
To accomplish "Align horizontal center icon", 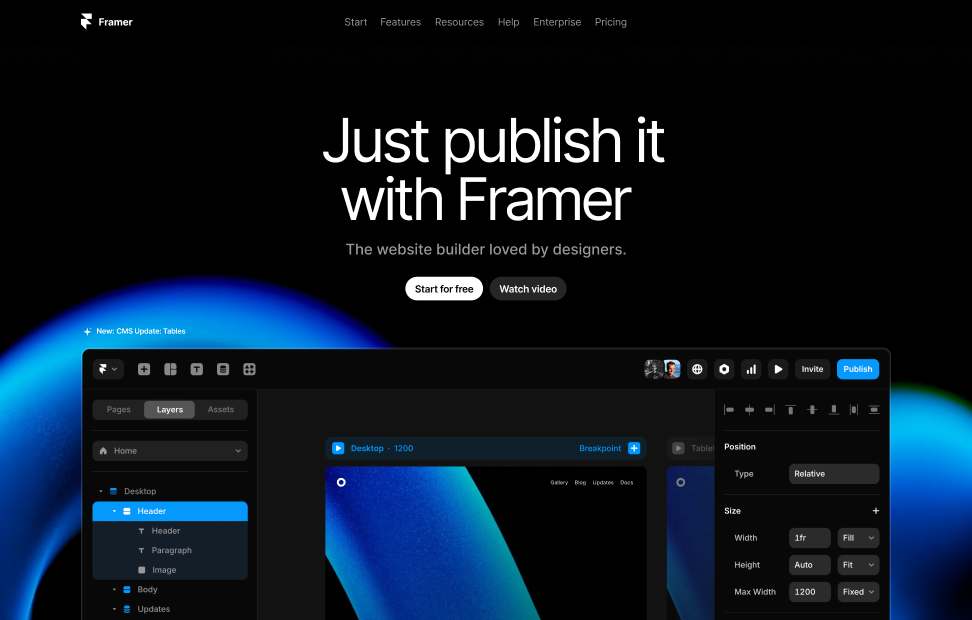I will (x=749, y=410).
